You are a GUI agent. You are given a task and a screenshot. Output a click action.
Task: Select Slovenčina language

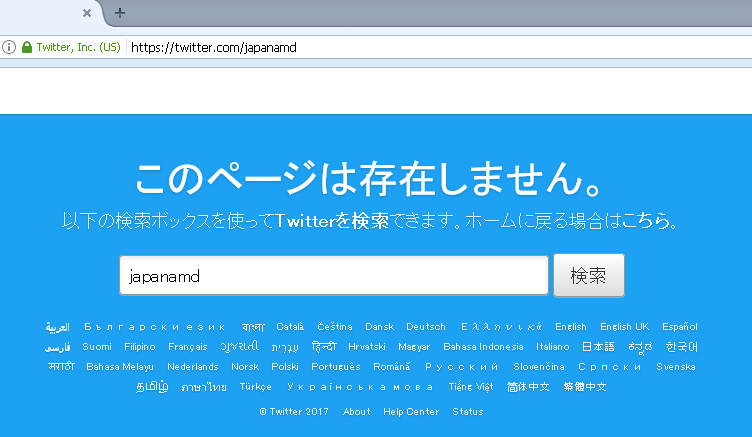tap(539, 366)
